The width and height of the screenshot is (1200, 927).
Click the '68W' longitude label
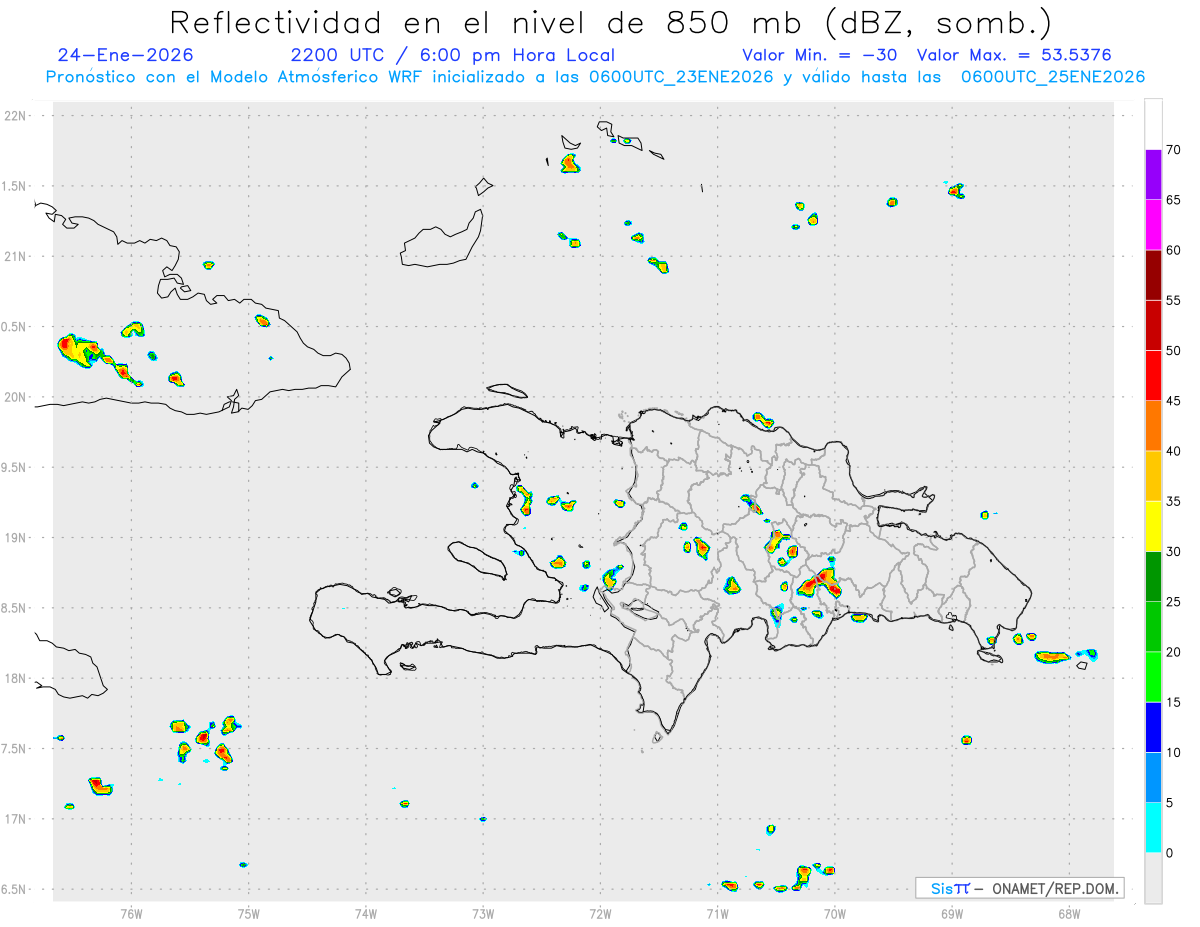click(x=1069, y=913)
